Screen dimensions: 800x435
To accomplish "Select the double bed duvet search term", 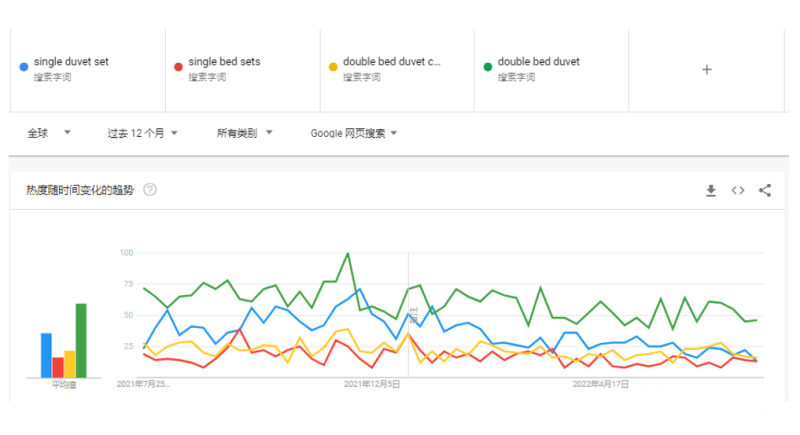I will [538, 62].
